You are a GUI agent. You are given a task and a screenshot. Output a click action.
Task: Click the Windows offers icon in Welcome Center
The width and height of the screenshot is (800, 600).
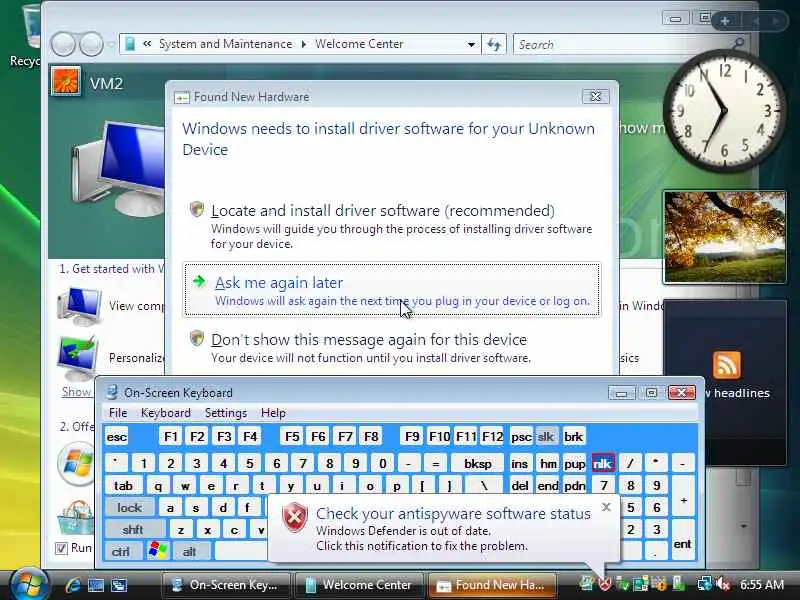tap(76, 463)
